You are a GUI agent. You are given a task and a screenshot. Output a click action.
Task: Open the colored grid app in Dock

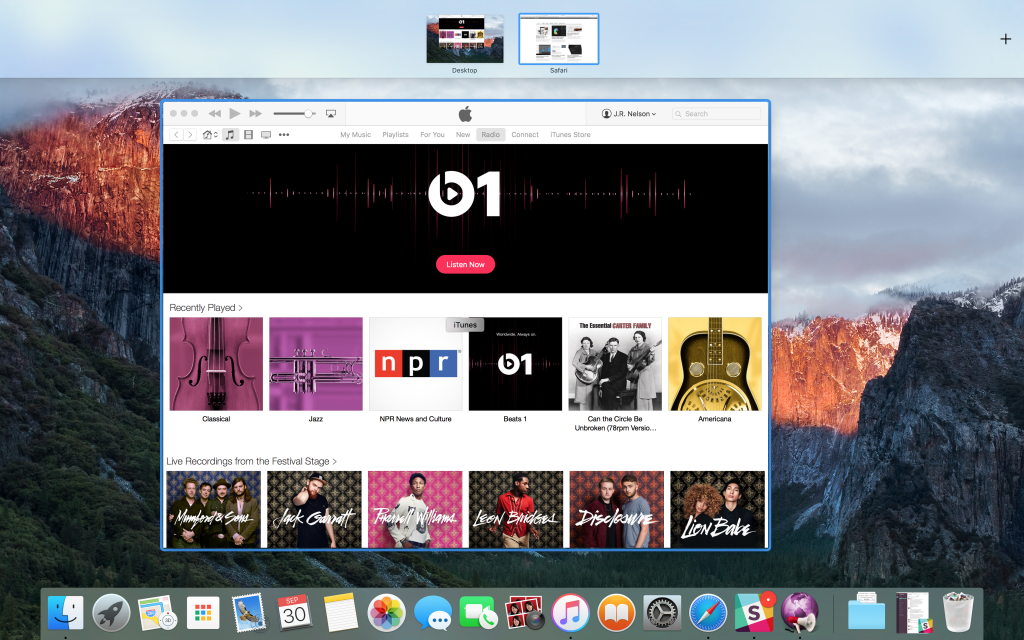coord(202,613)
